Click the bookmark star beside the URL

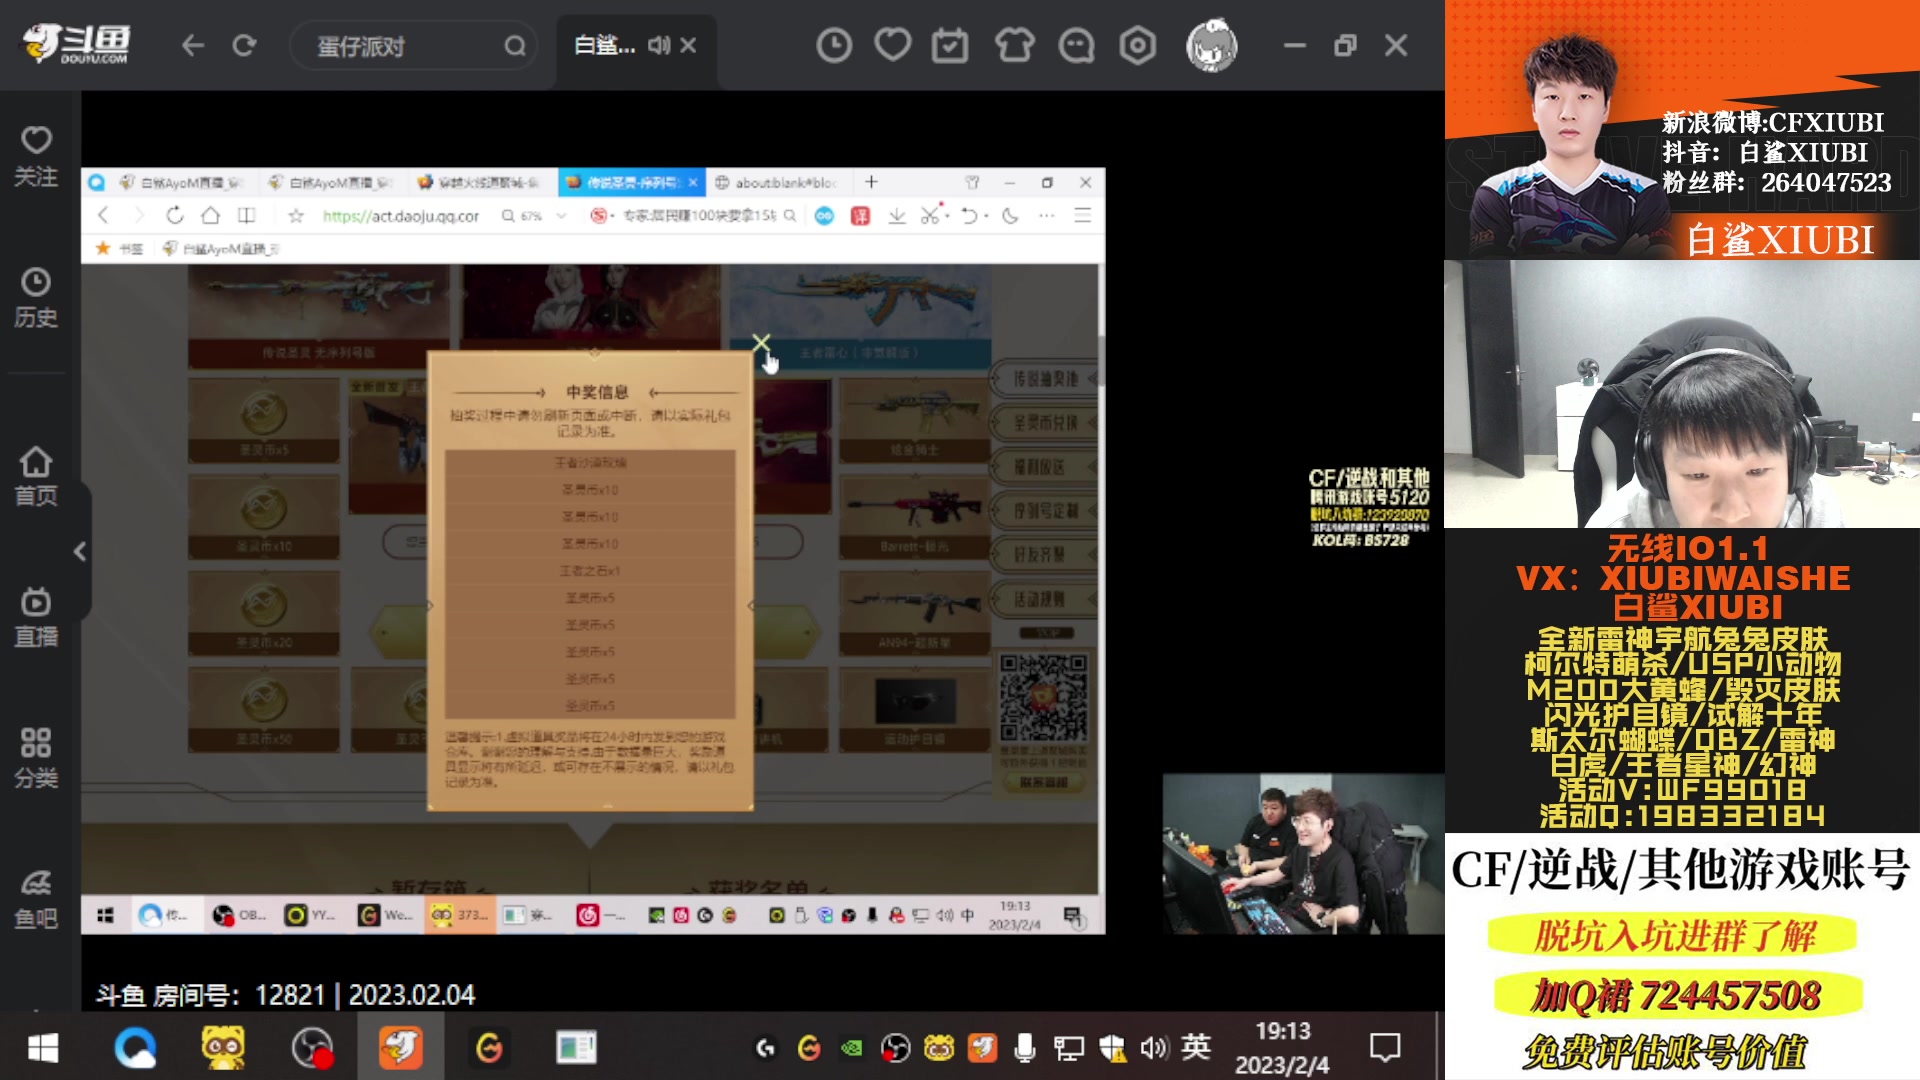pyautogui.click(x=296, y=215)
